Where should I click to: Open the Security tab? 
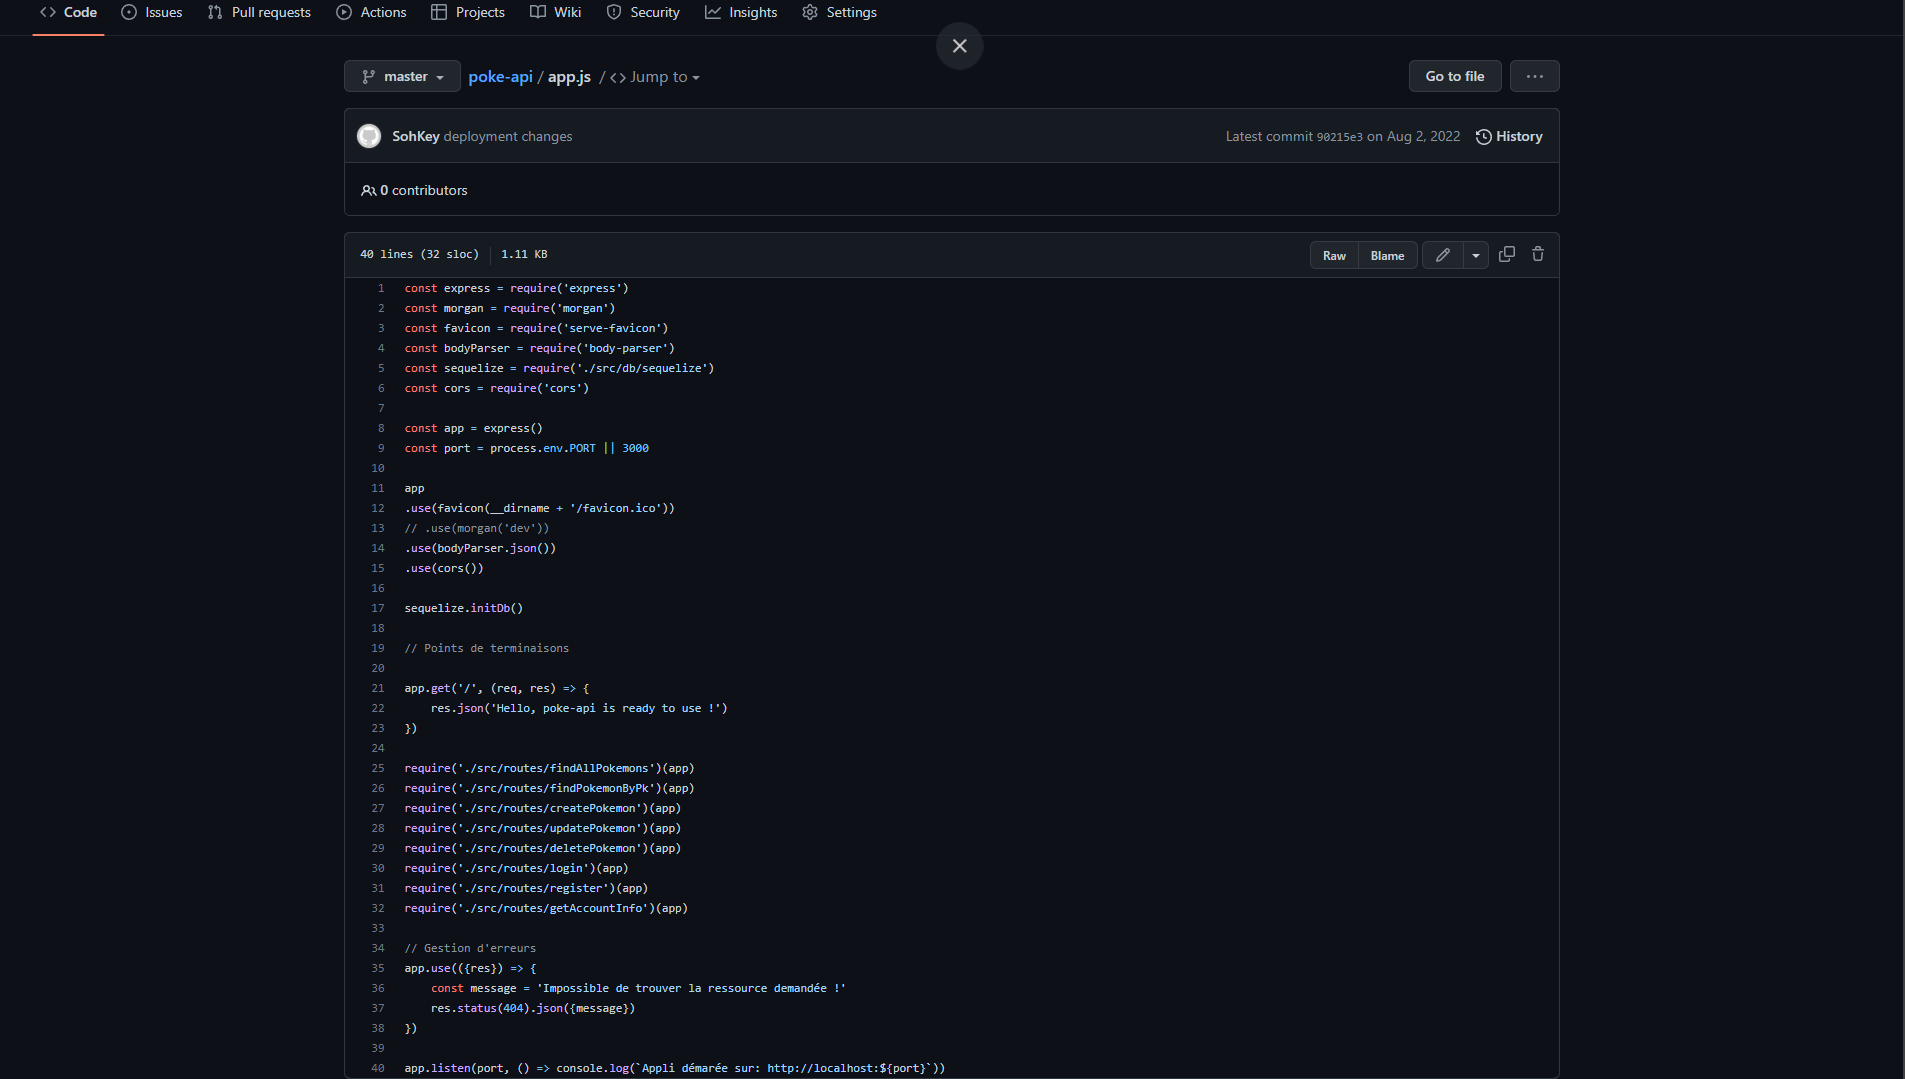tap(643, 12)
